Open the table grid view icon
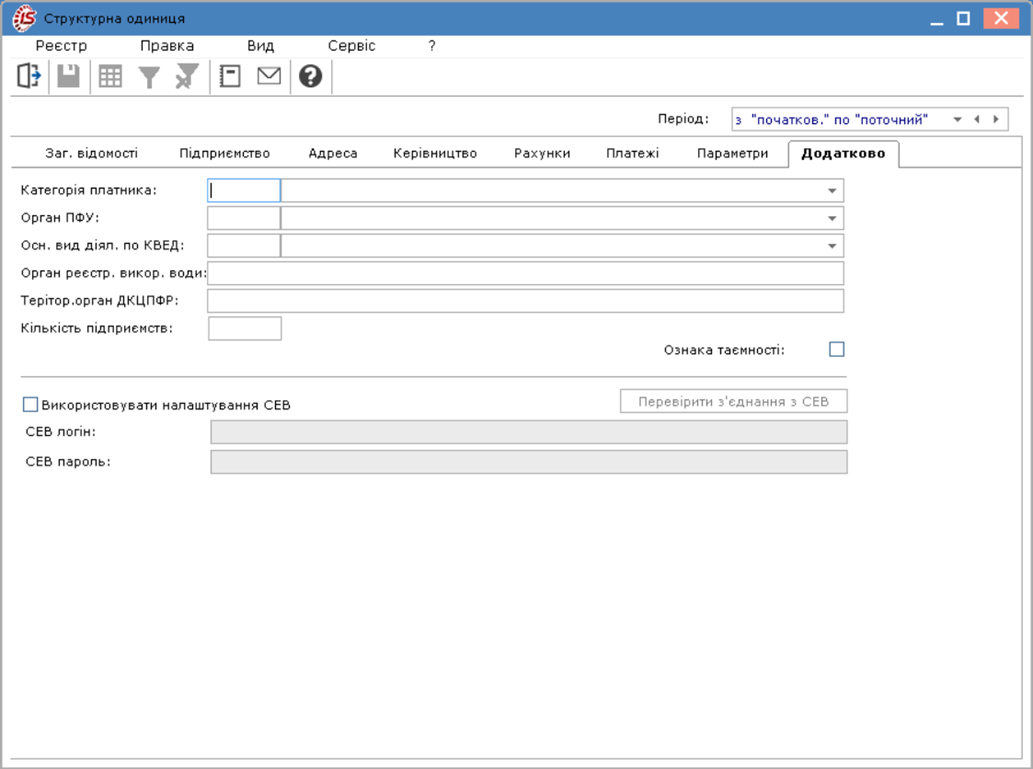Screen dimensions: 1033x769 (x=110, y=76)
